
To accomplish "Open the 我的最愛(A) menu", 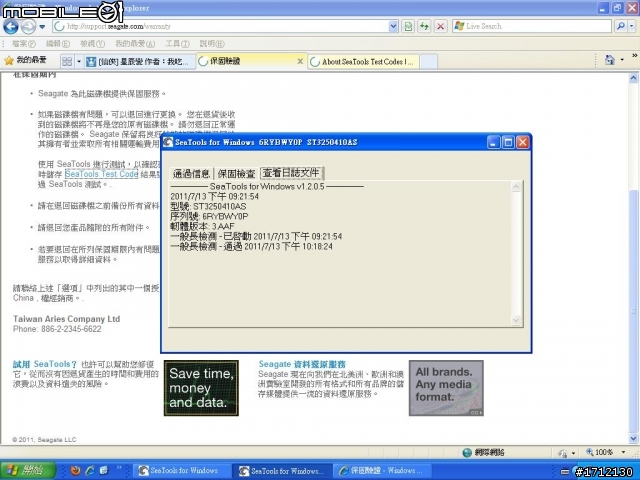I will [x=135, y=44].
